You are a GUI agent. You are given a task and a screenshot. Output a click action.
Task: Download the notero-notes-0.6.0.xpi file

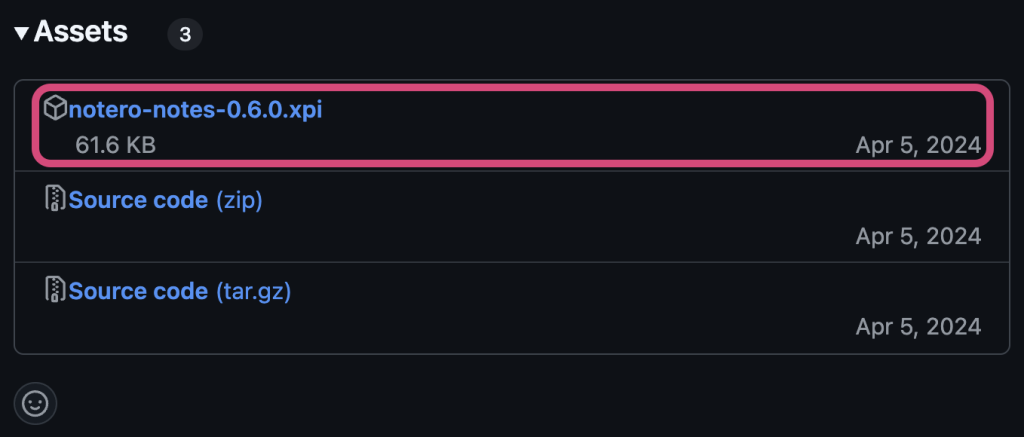pyautogui.click(x=195, y=110)
